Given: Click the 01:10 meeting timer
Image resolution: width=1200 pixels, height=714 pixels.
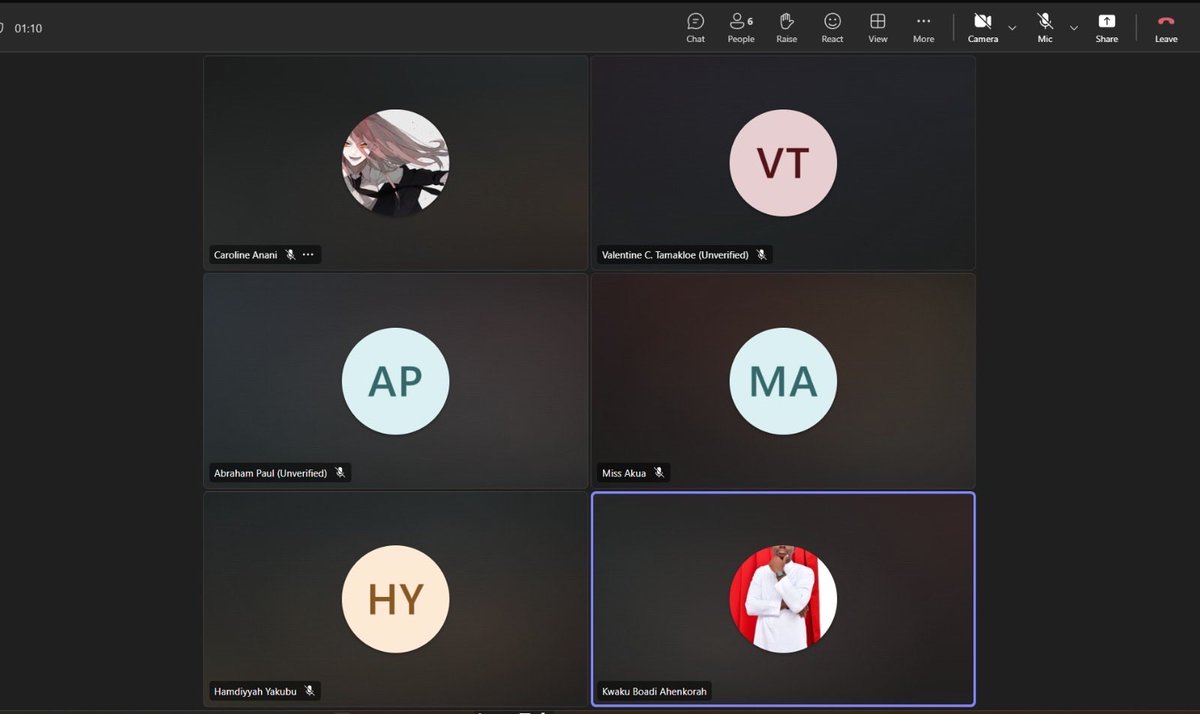Looking at the screenshot, I should pyautogui.click(x=28, y=29).
